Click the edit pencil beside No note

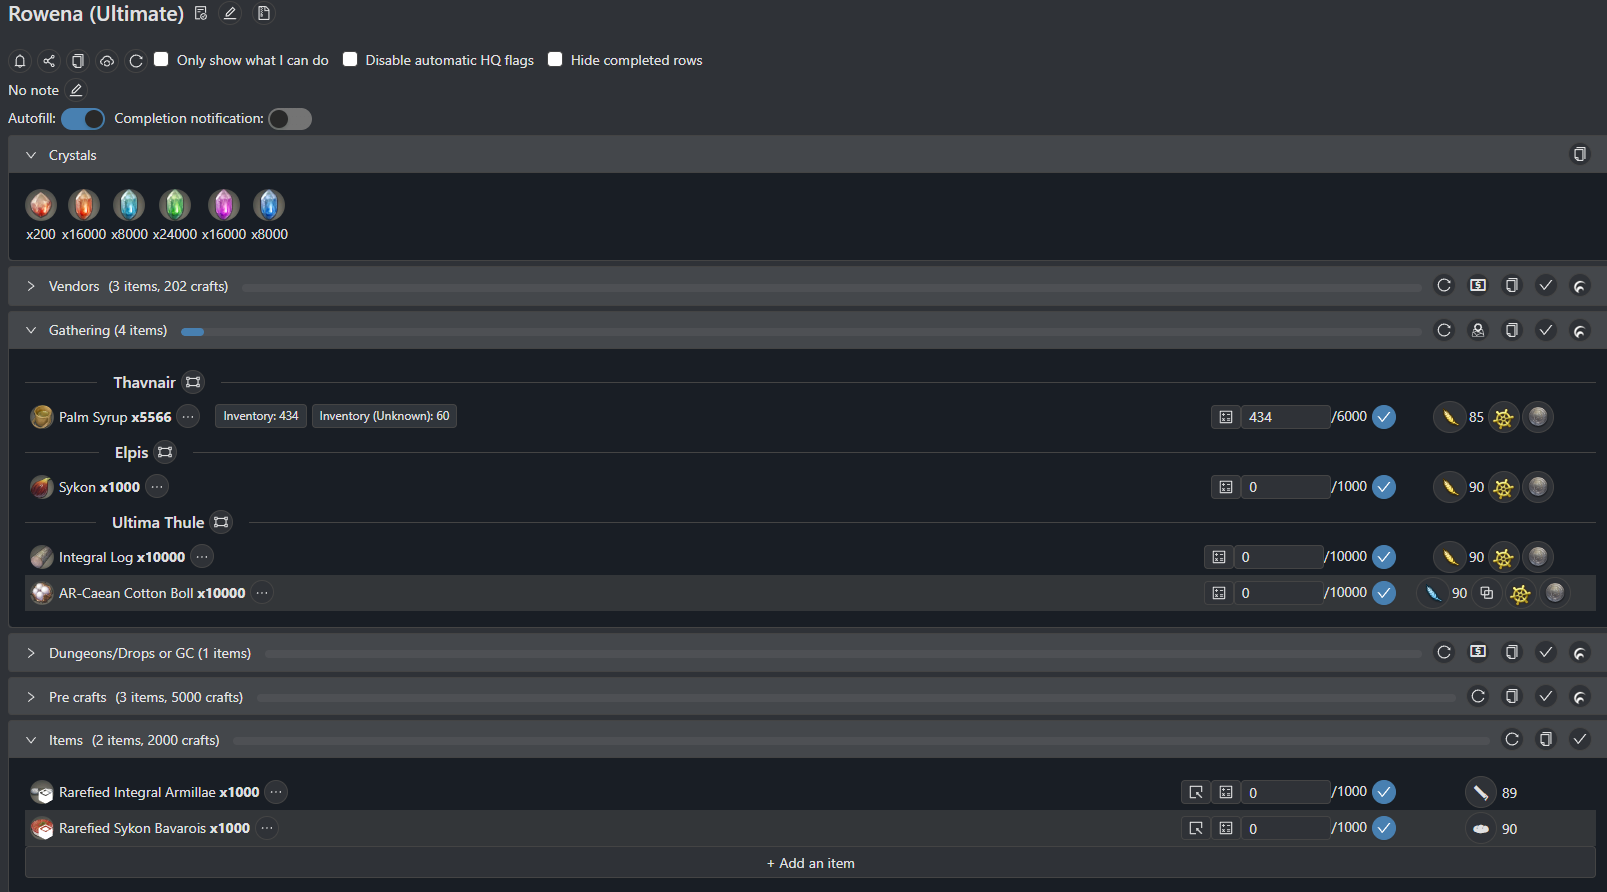click(x=76, y=90)
